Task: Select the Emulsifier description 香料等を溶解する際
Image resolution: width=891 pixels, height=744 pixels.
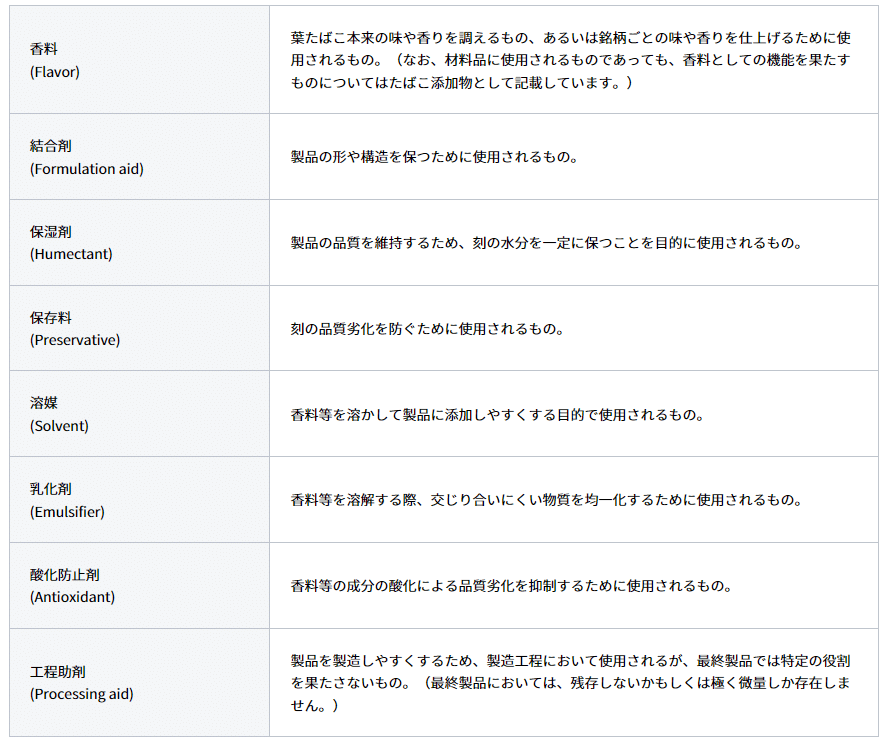Action: (x=546, y=500)
